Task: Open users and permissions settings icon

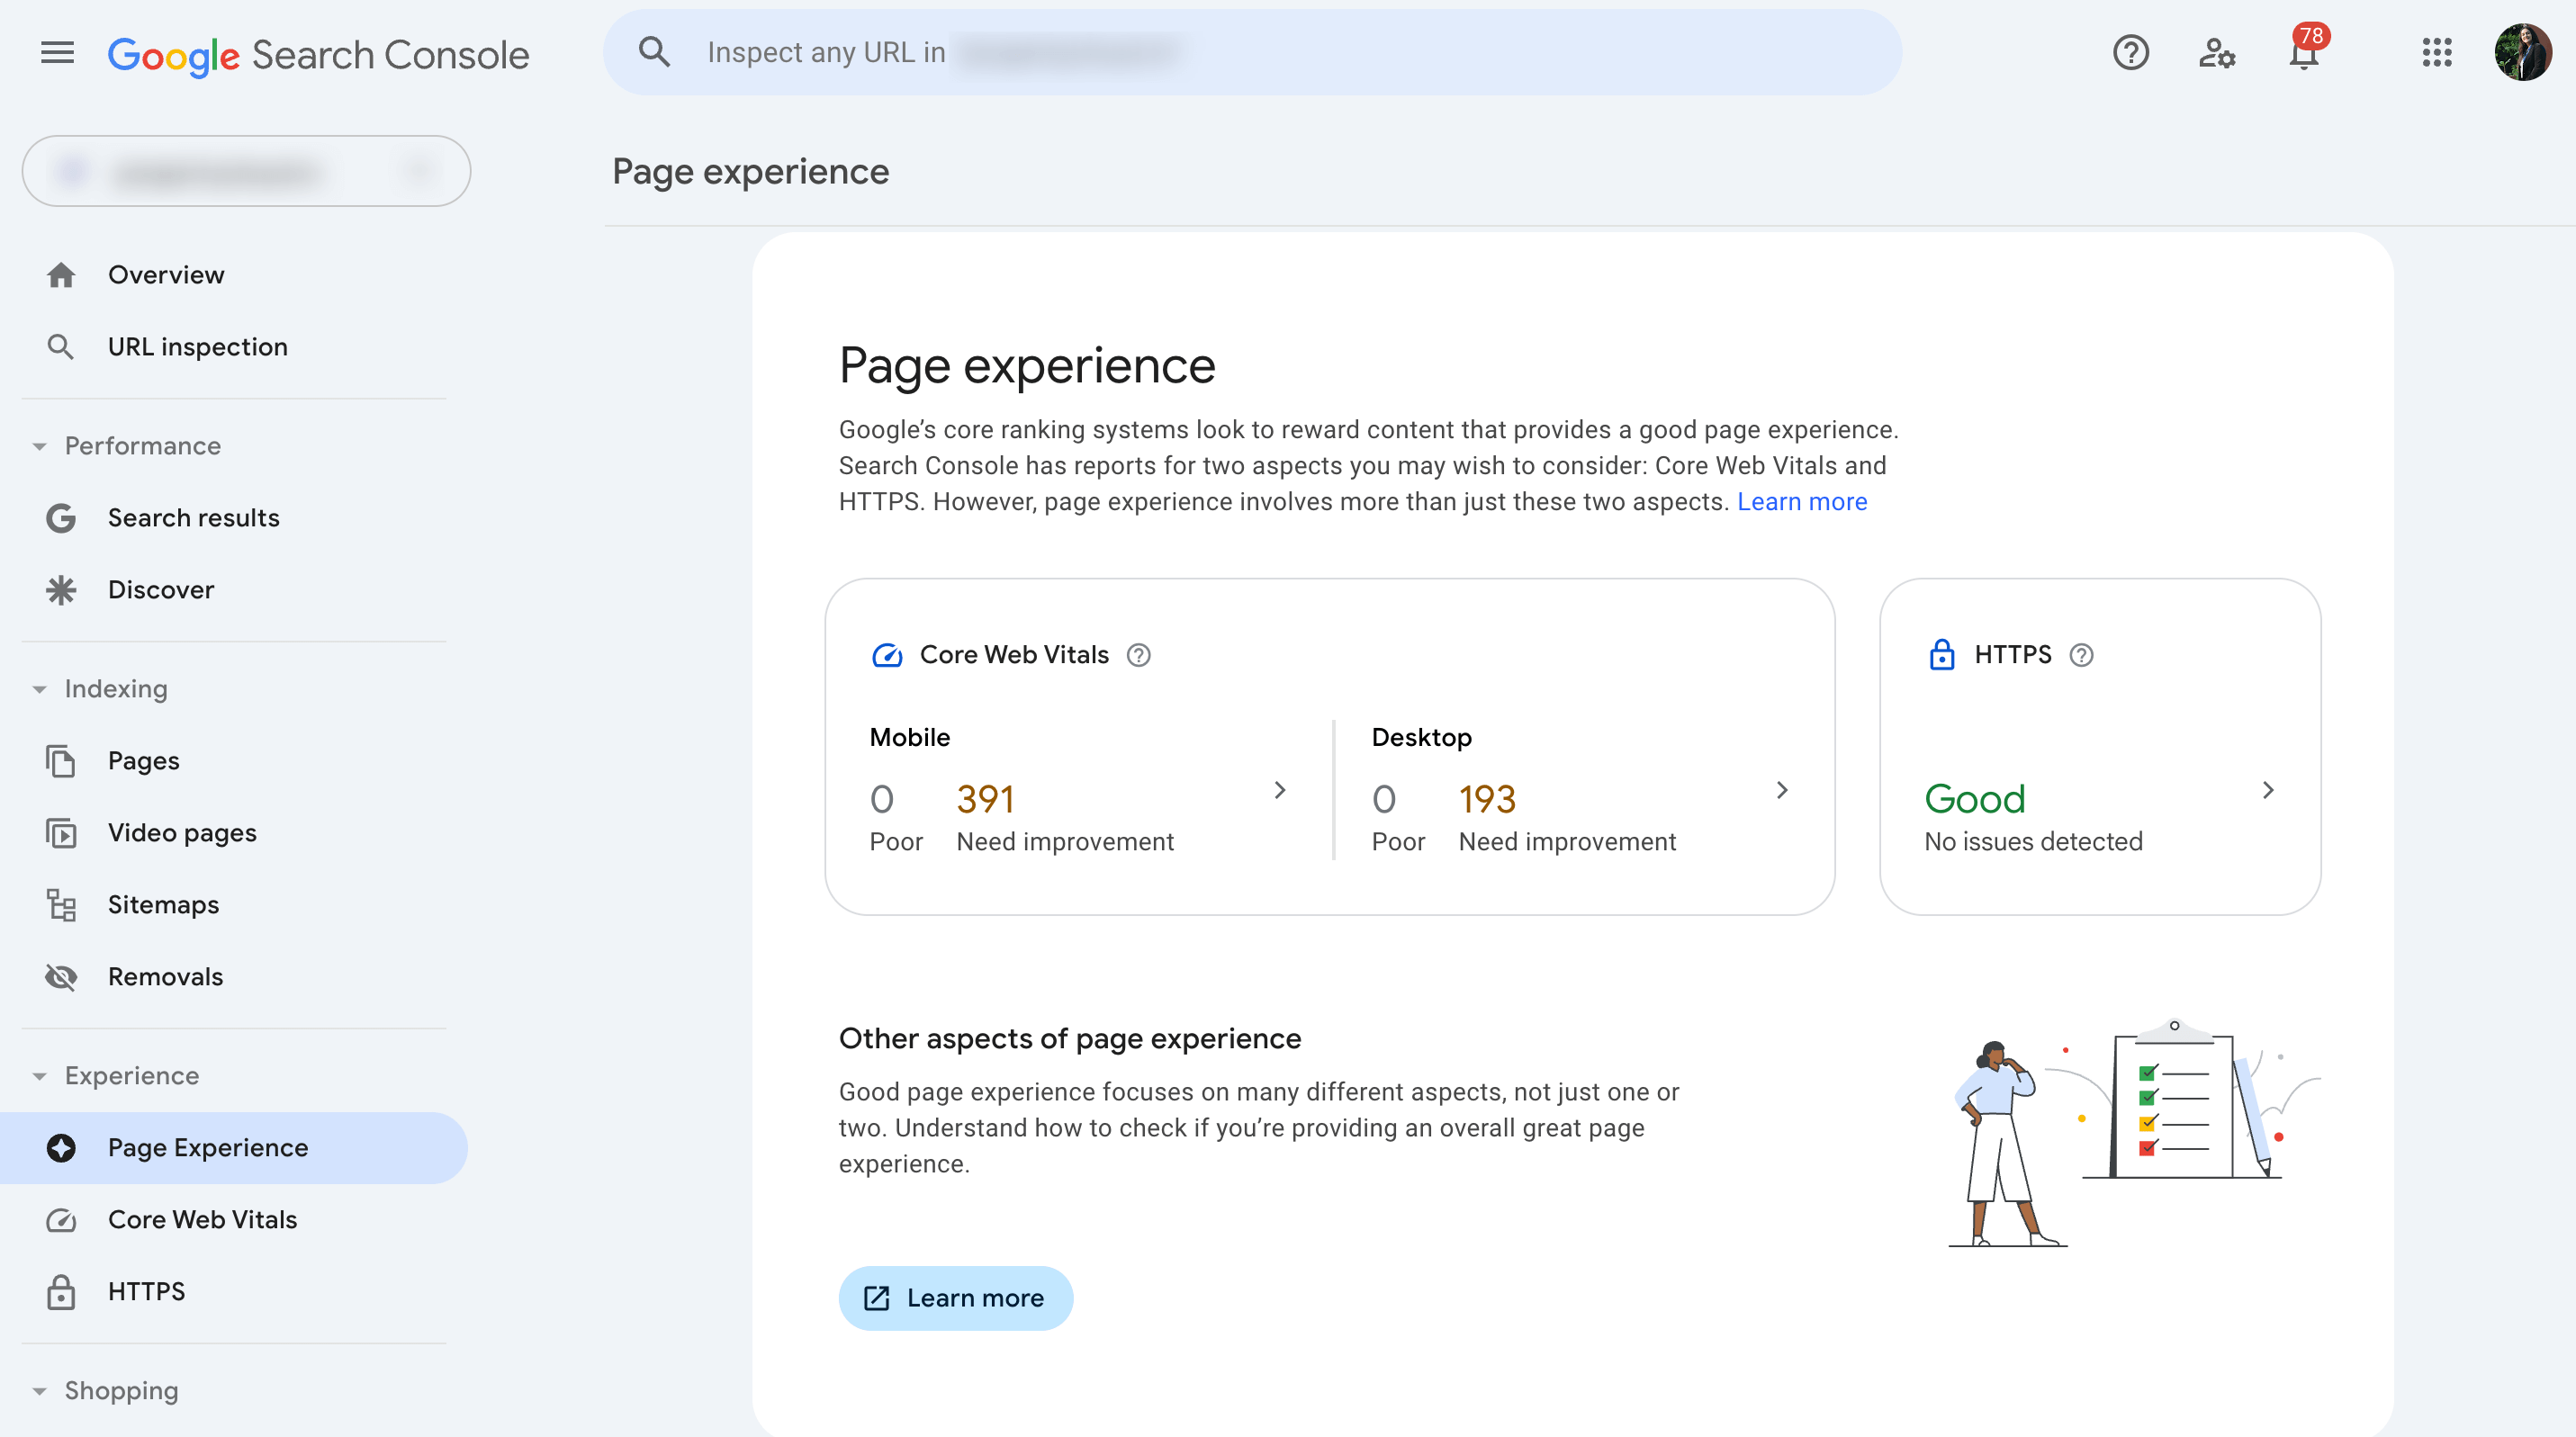Action: (2217, 52)
